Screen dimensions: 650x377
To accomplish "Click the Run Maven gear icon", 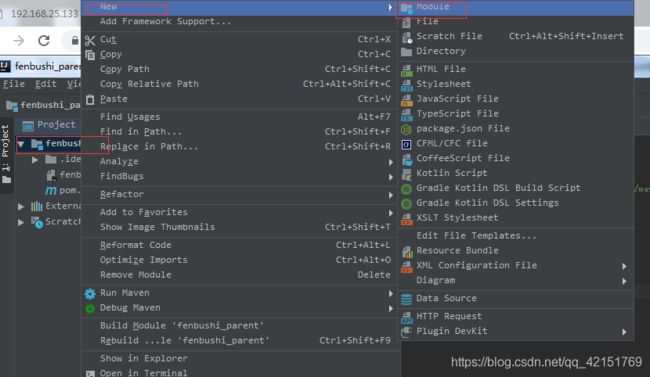I will tap(90, 294).
